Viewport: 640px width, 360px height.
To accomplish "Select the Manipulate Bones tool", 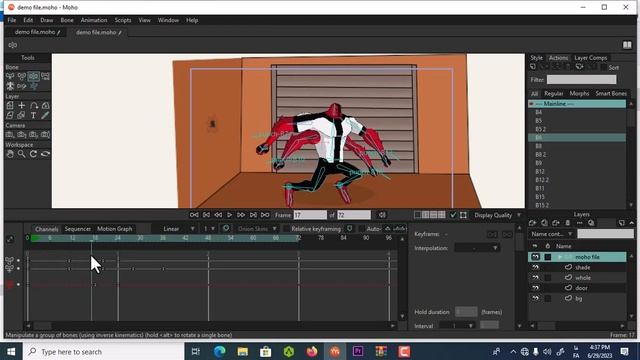I will pos(33,76).
